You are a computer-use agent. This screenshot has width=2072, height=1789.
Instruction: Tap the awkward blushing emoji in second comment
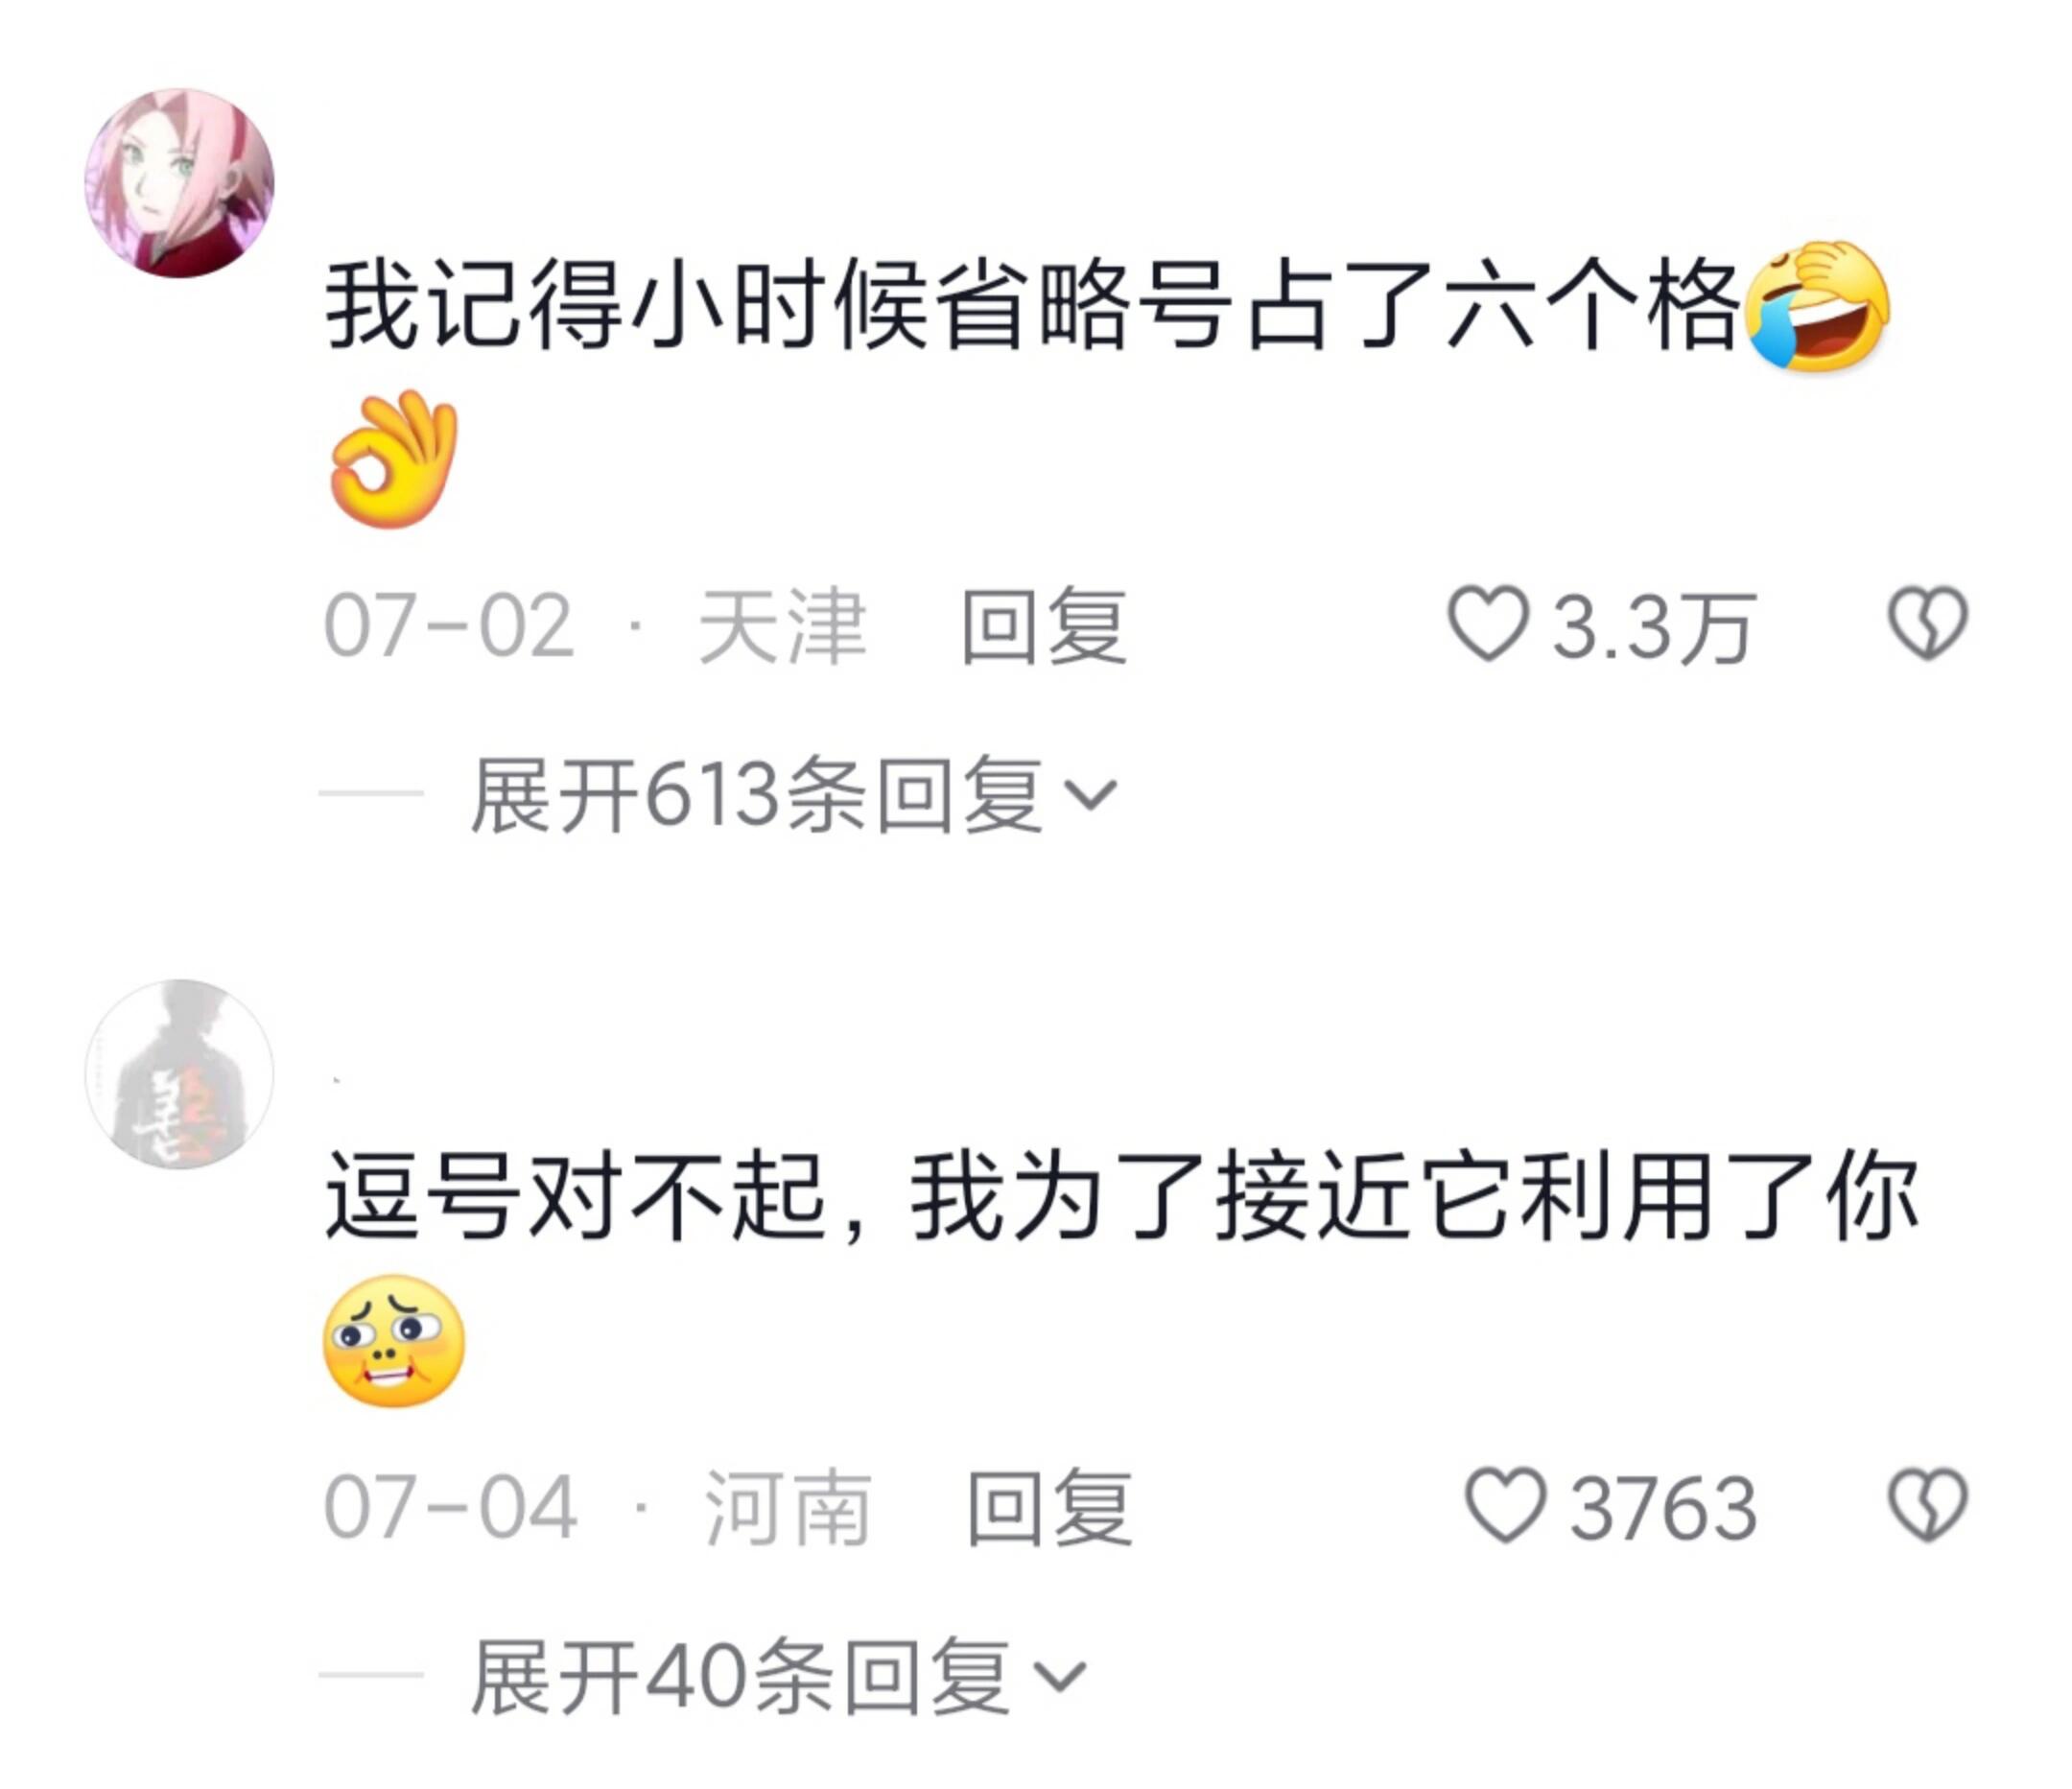point(394,1340)
